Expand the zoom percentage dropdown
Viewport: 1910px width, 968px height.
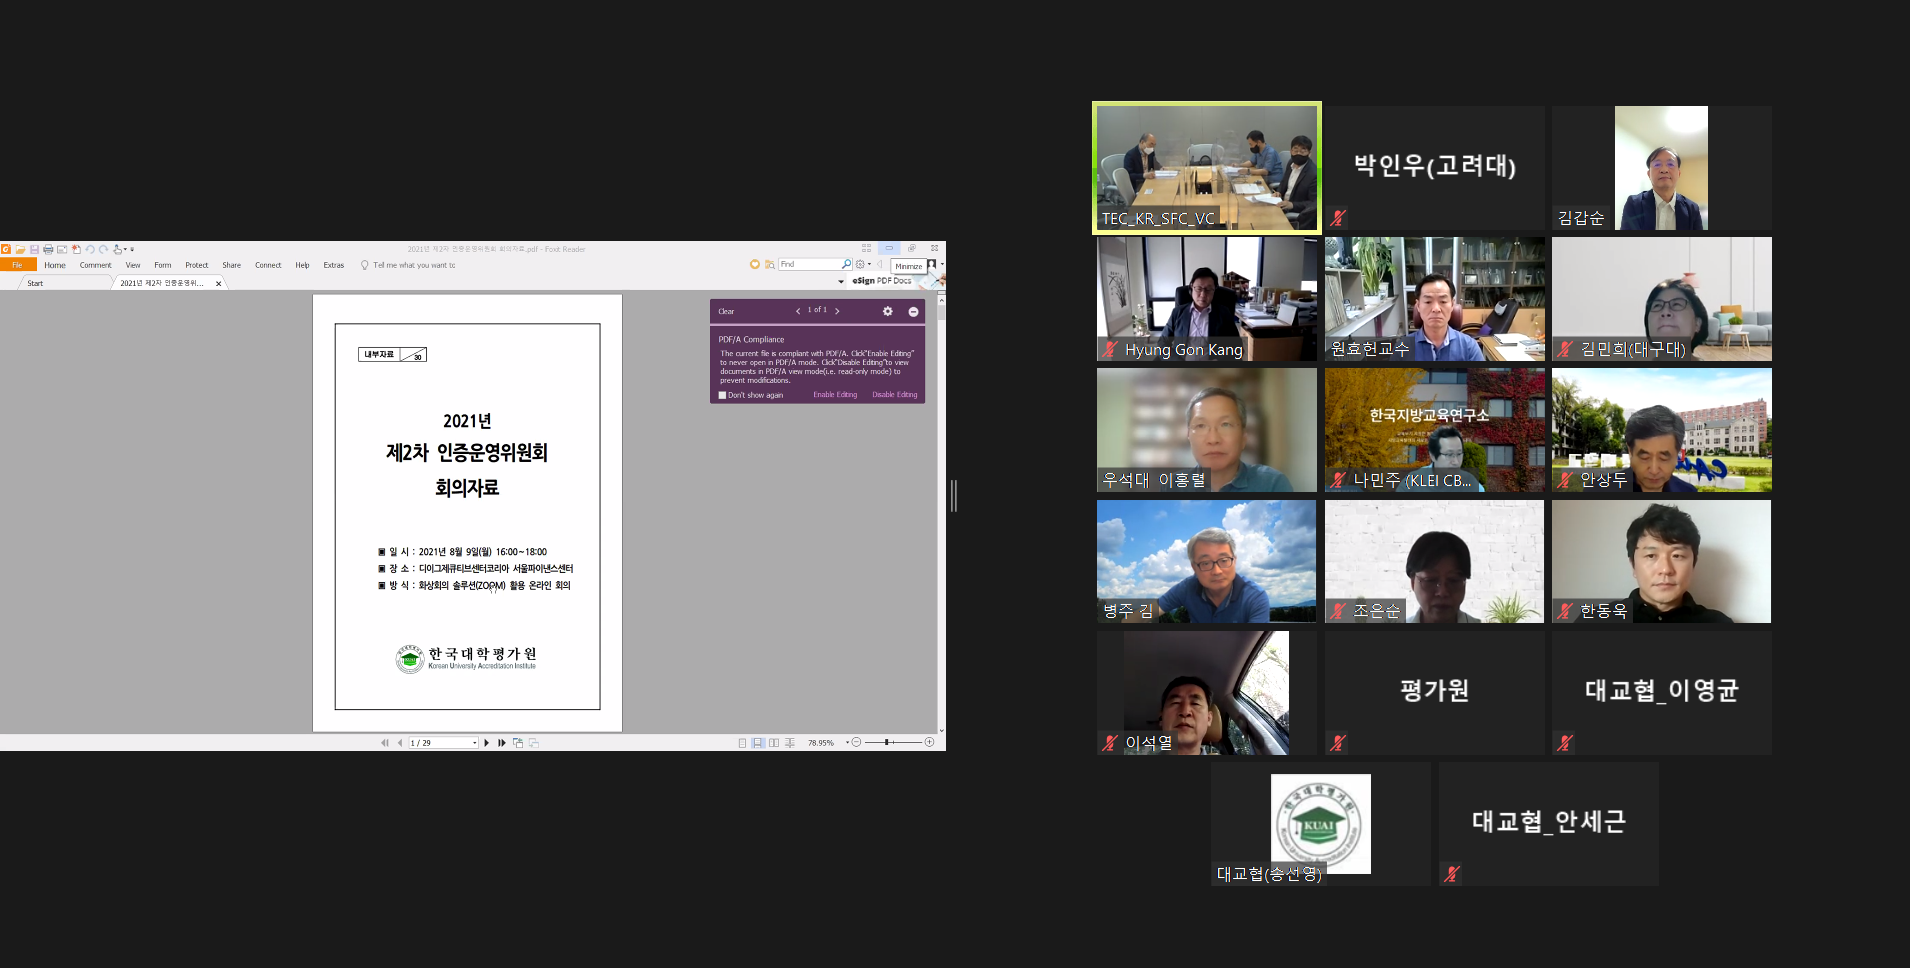[847, 743]
